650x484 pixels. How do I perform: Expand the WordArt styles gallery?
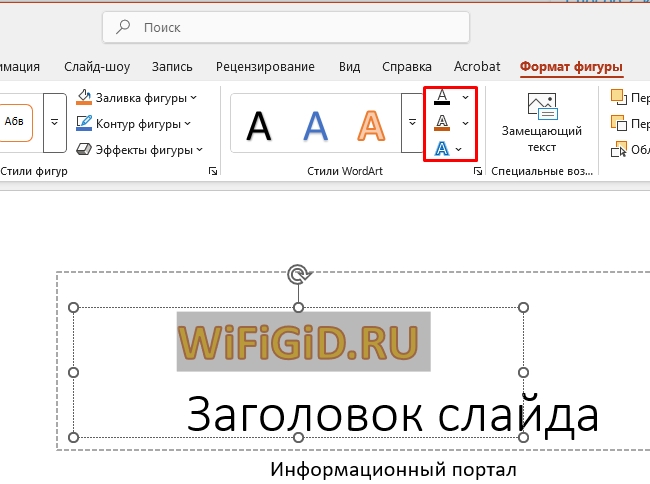[x=412, y=122]
